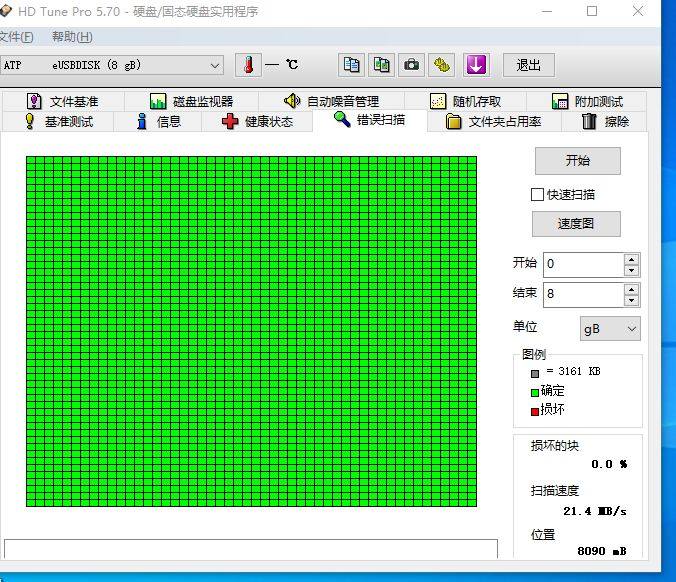This screenshot has width=676, height=582.
Task: Click the green 确定 legend swatch
Action: coord(535,392)
